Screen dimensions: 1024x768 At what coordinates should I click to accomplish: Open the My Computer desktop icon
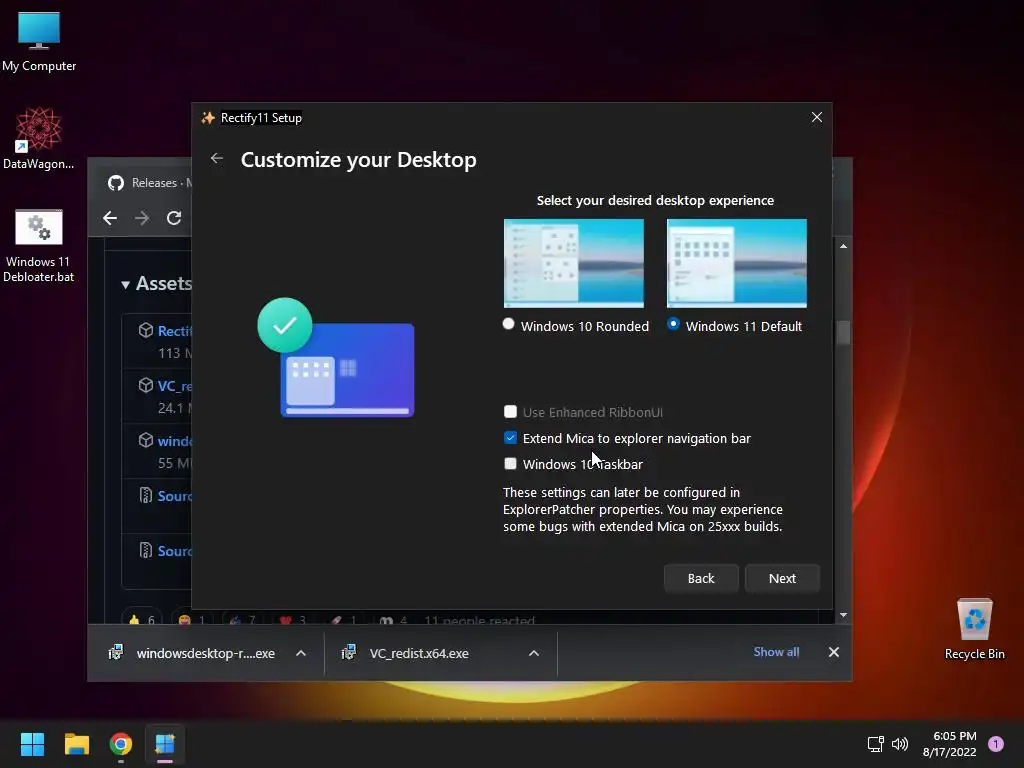pos(39,41)
